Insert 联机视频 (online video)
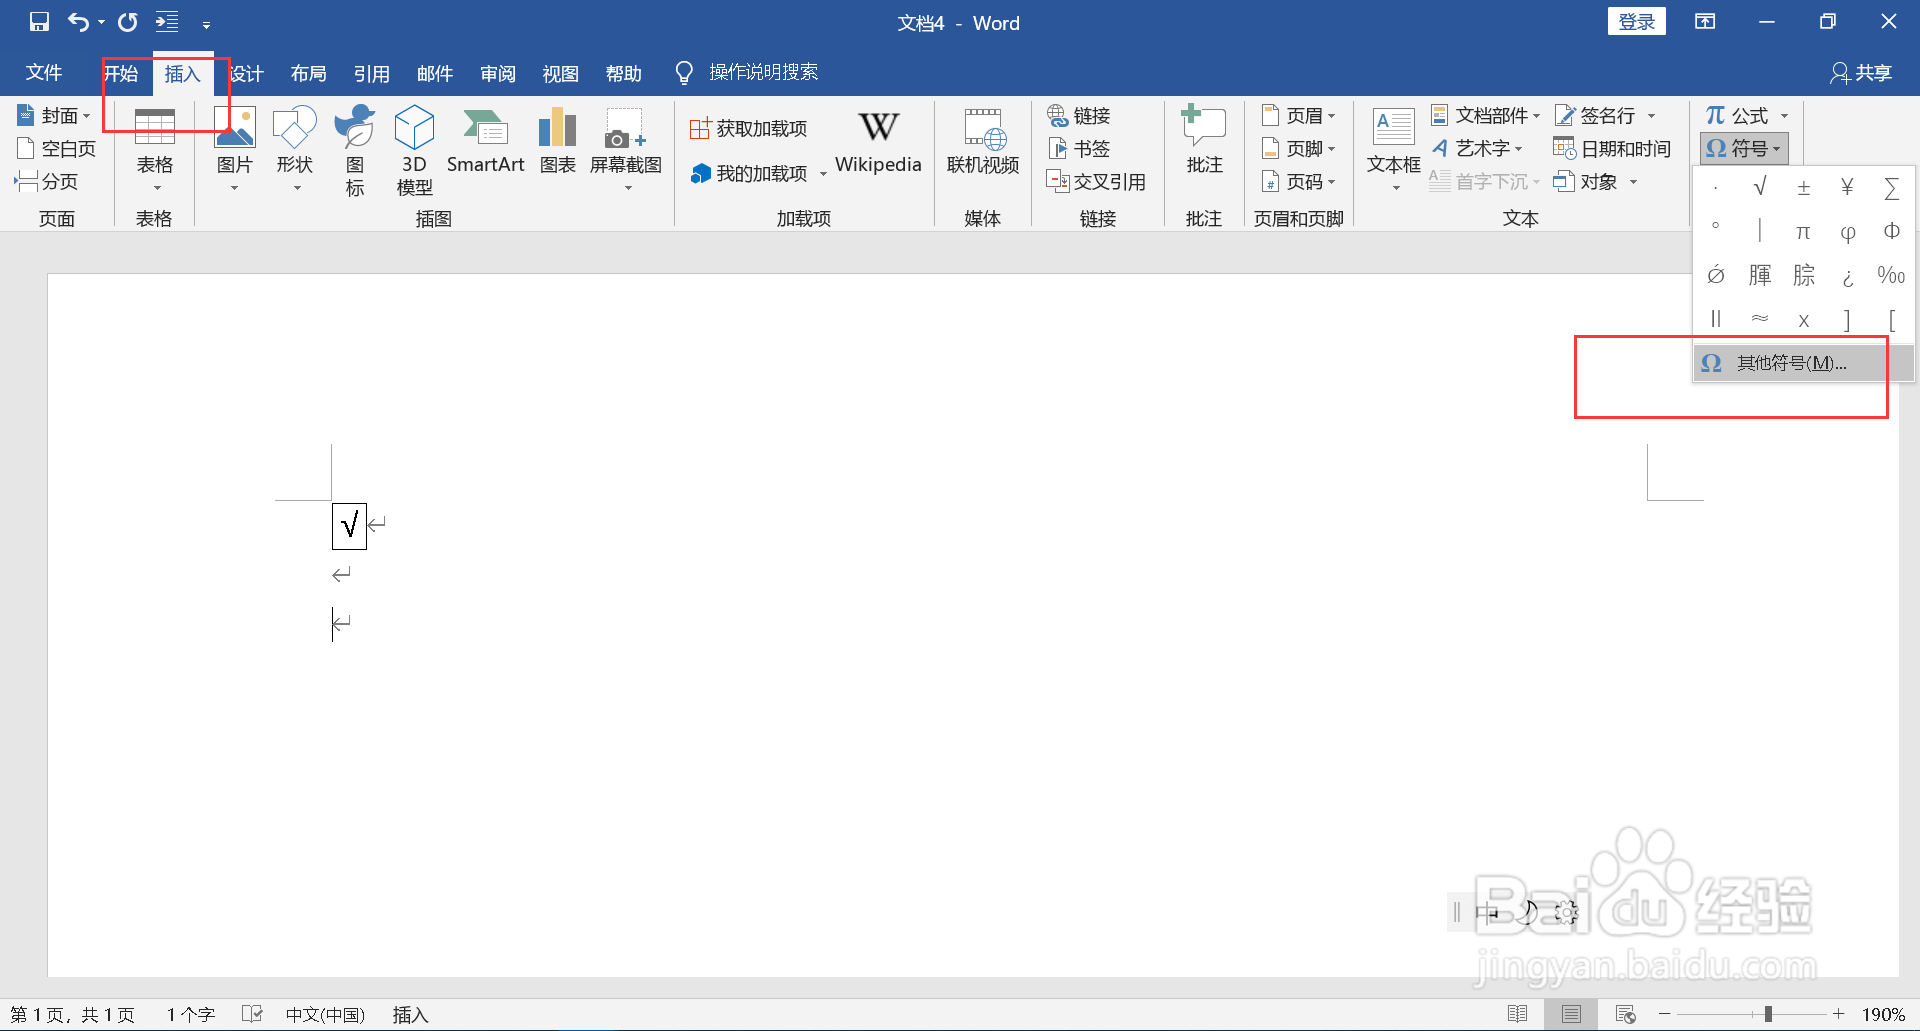Image resolution: width=1920 pixels, height=1031 pixels. tap(982, 145)
